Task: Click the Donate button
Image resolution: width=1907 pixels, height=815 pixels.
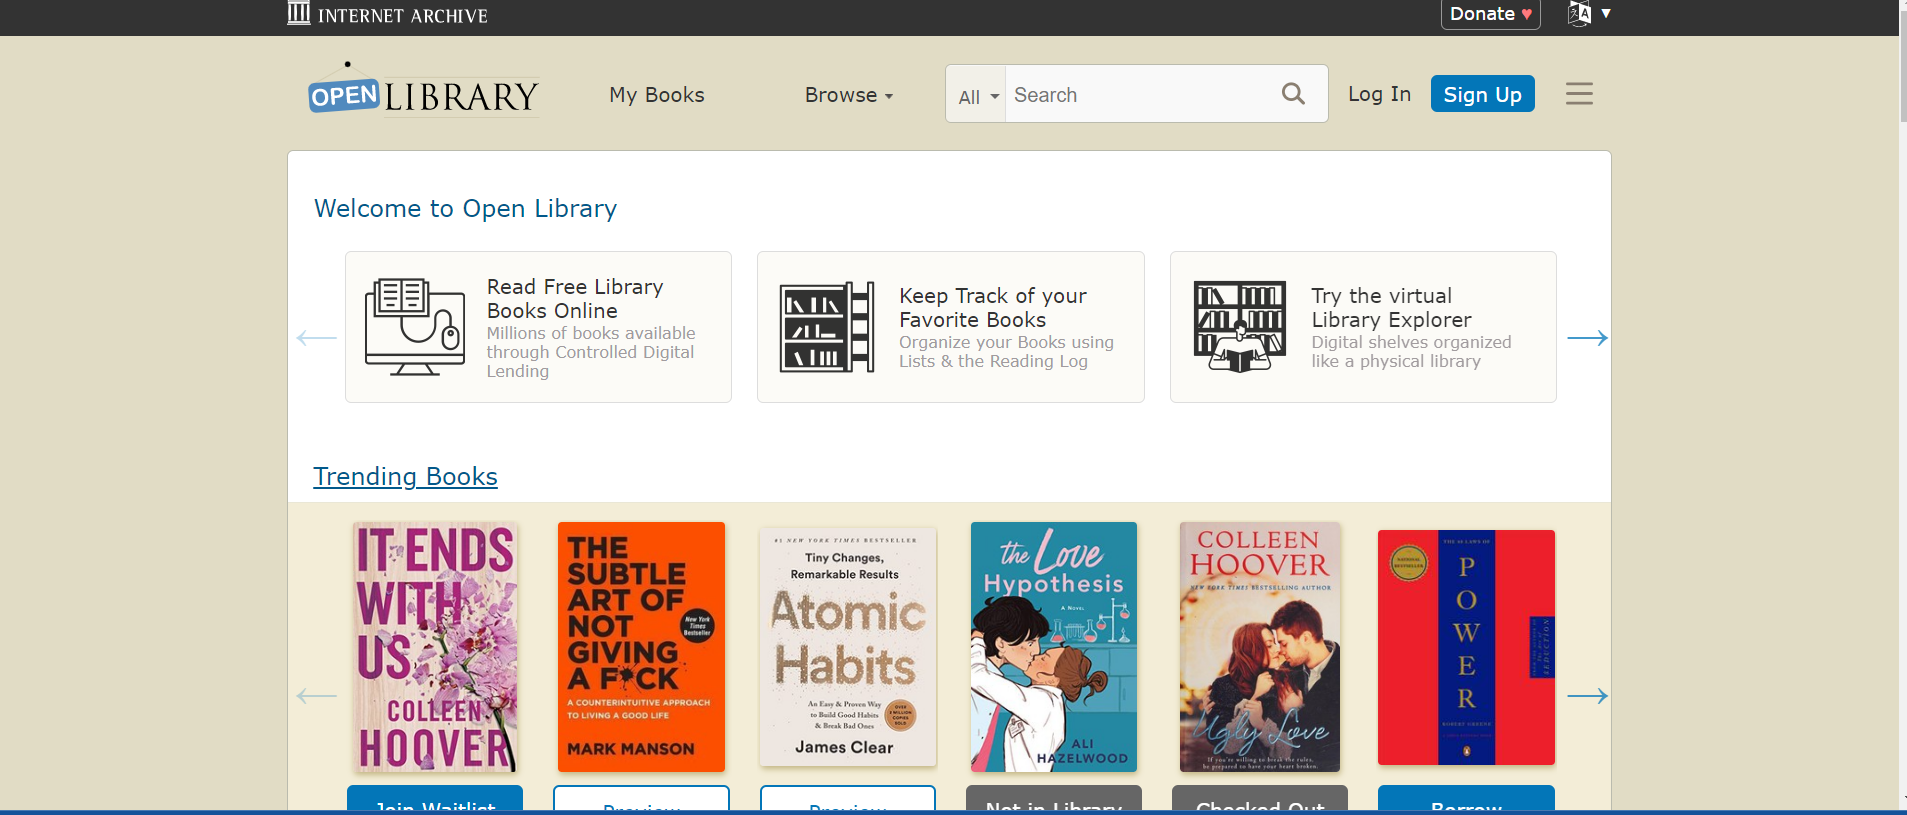Action: point(1490,14)
